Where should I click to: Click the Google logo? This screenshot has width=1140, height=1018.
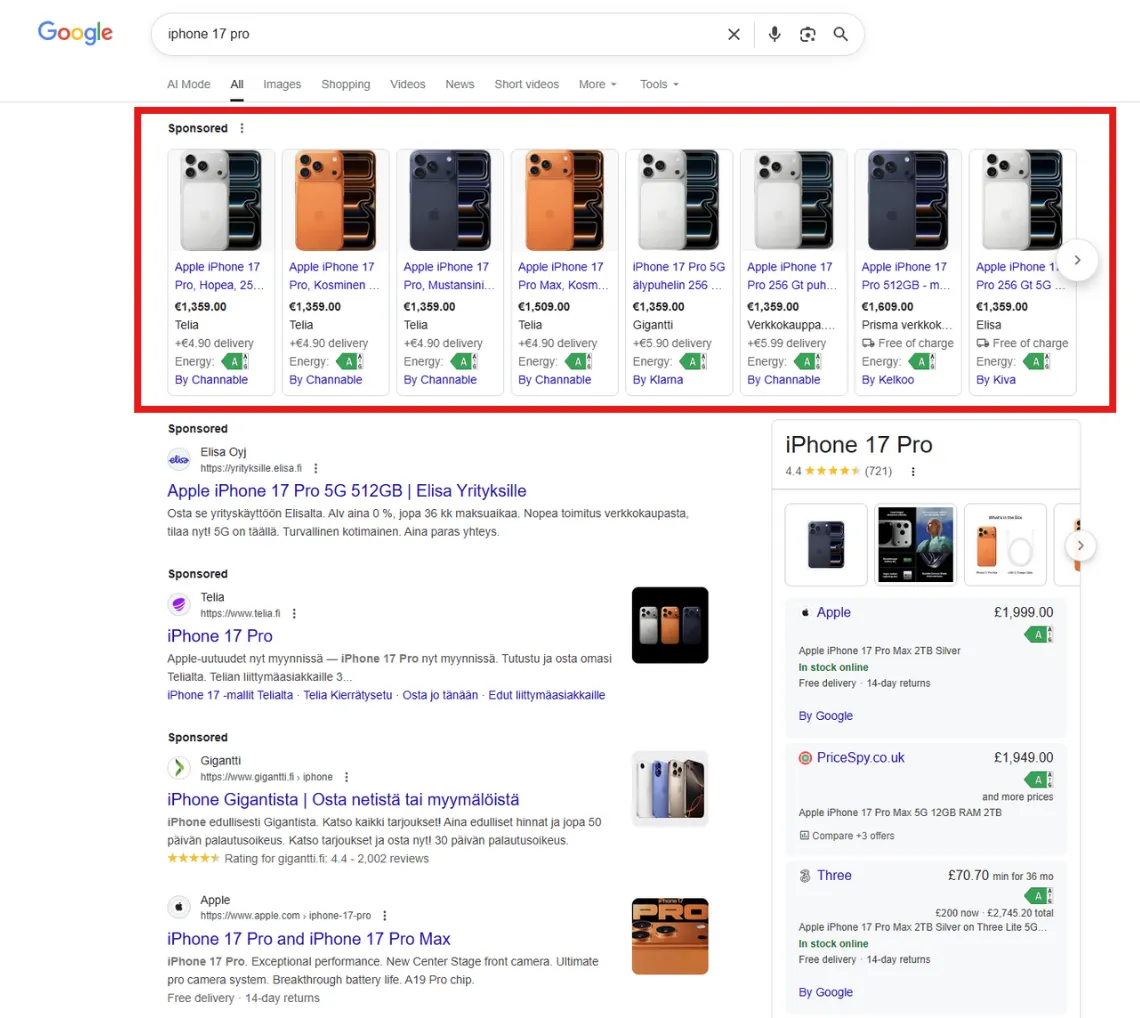point(75,33)
